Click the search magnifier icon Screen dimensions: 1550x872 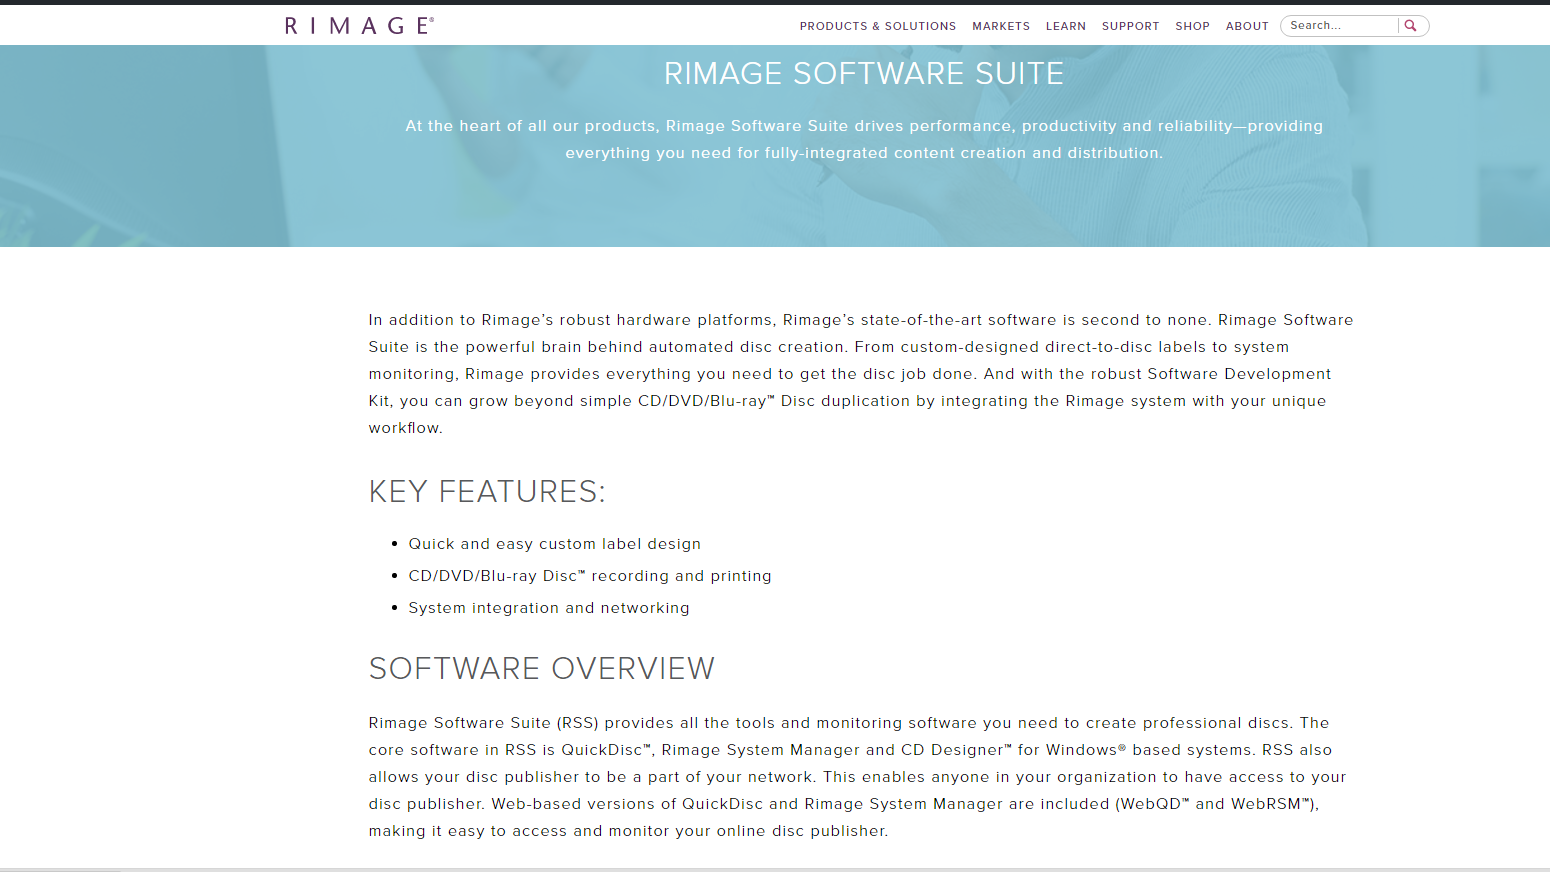pyautogui.click(x=1411, y=26)
